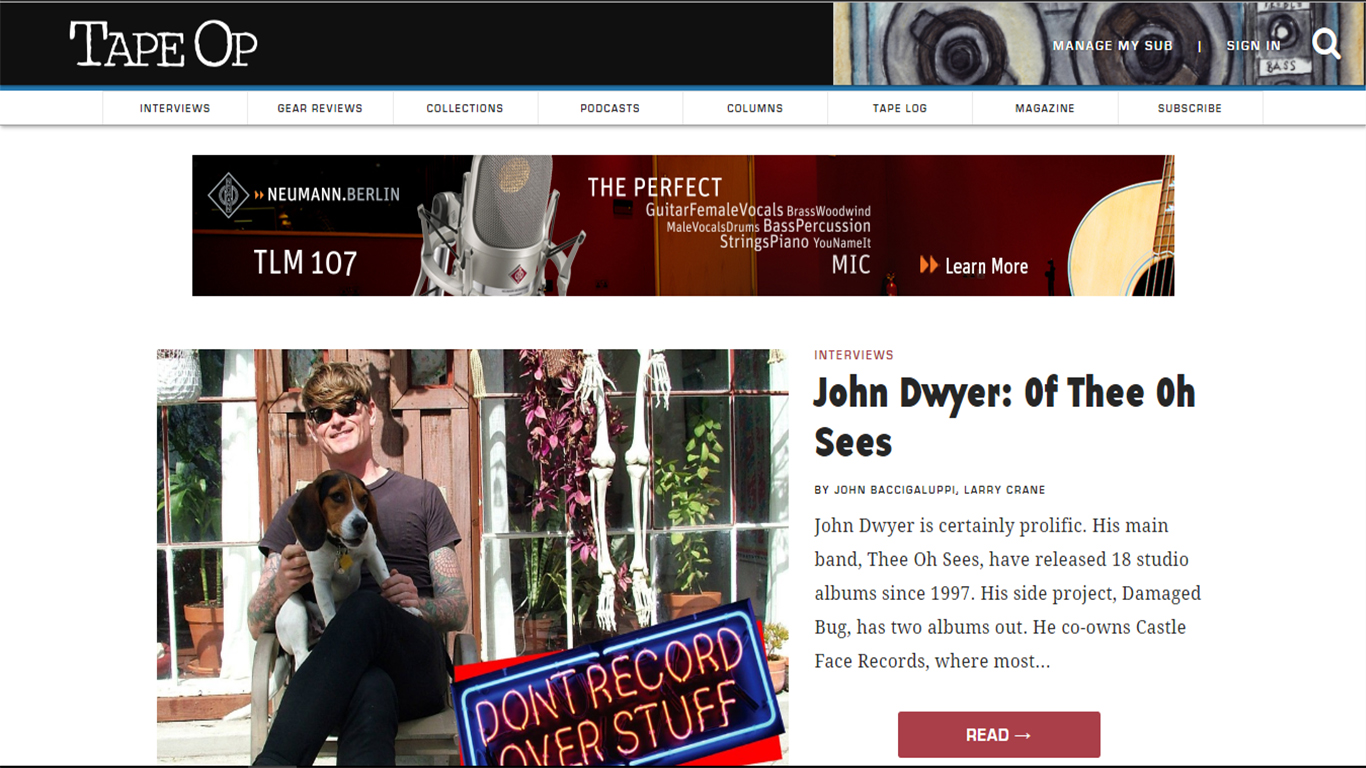This screenshot has height=768, width=1366.
Task: Click the Interviews category label above the headline
Action: click(x=854, y=355)
